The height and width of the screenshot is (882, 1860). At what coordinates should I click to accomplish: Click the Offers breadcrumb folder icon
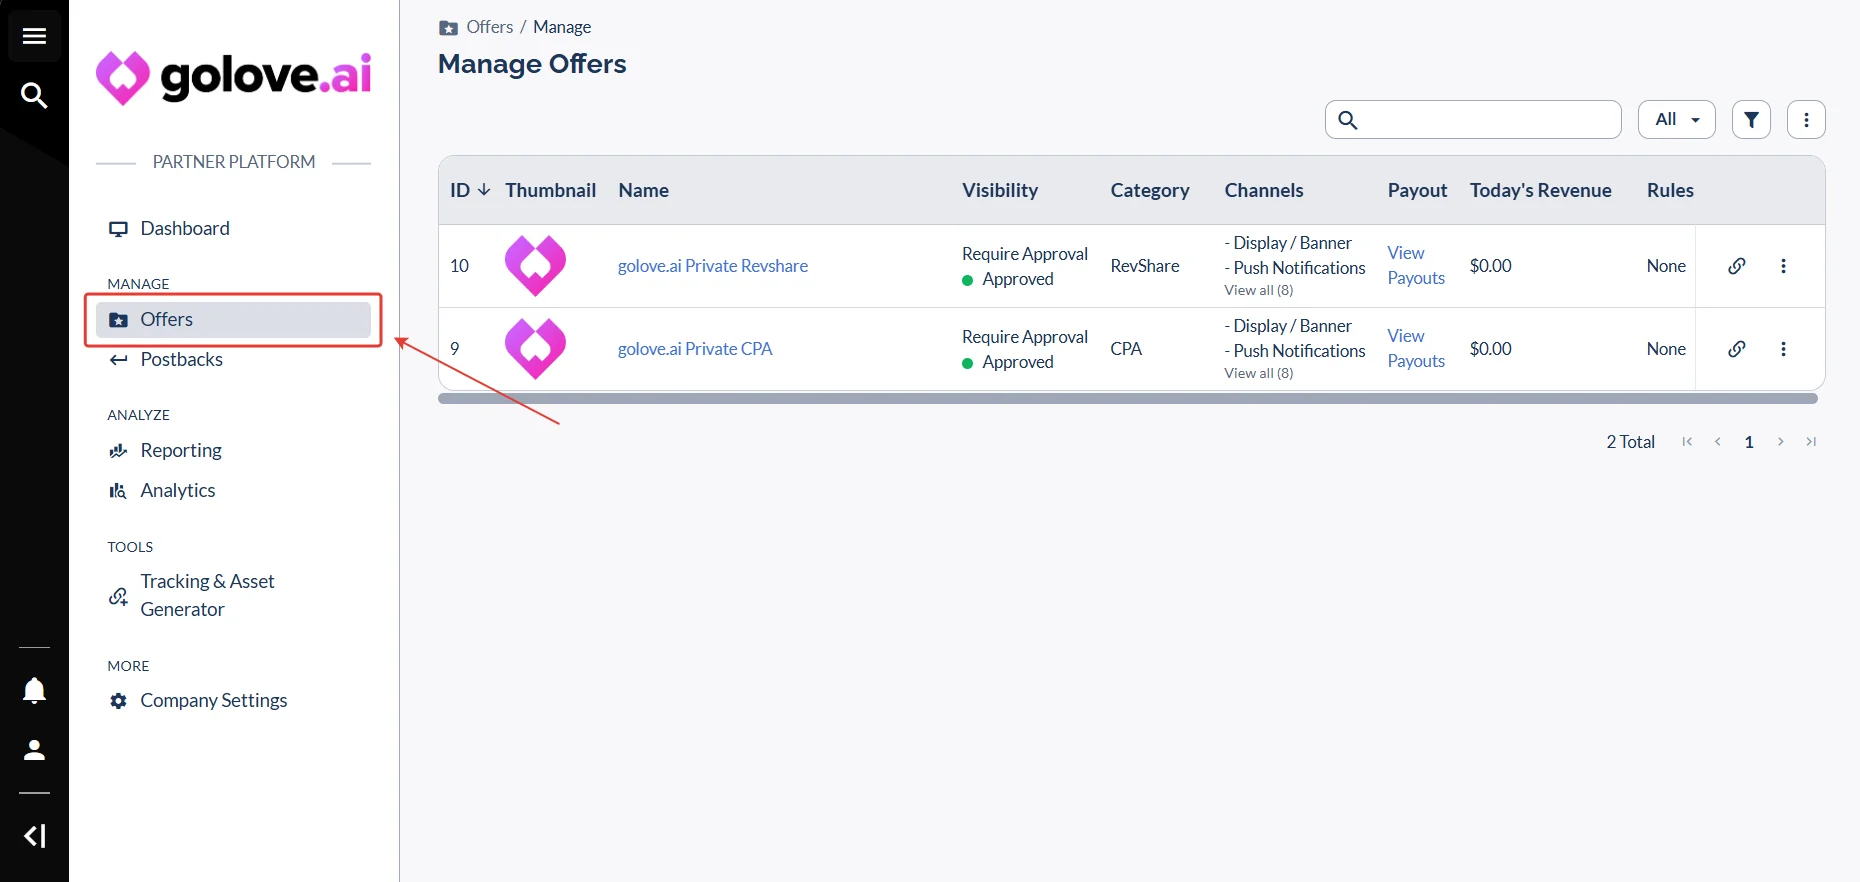[448, 28]
